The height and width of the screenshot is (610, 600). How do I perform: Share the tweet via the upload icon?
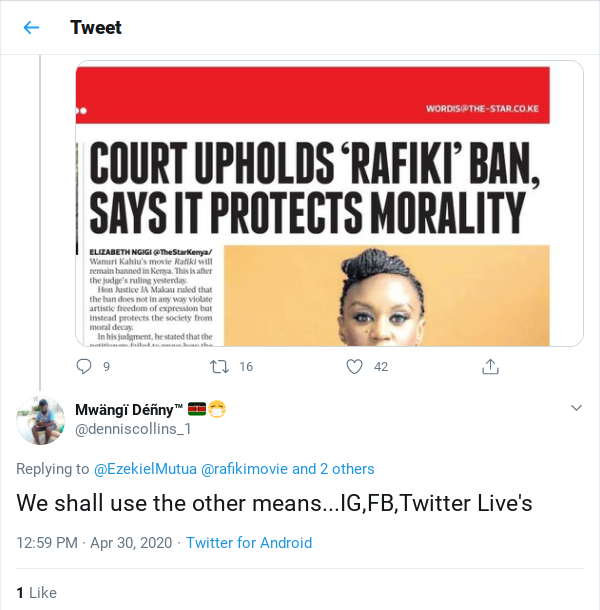(x=490, y=366)
